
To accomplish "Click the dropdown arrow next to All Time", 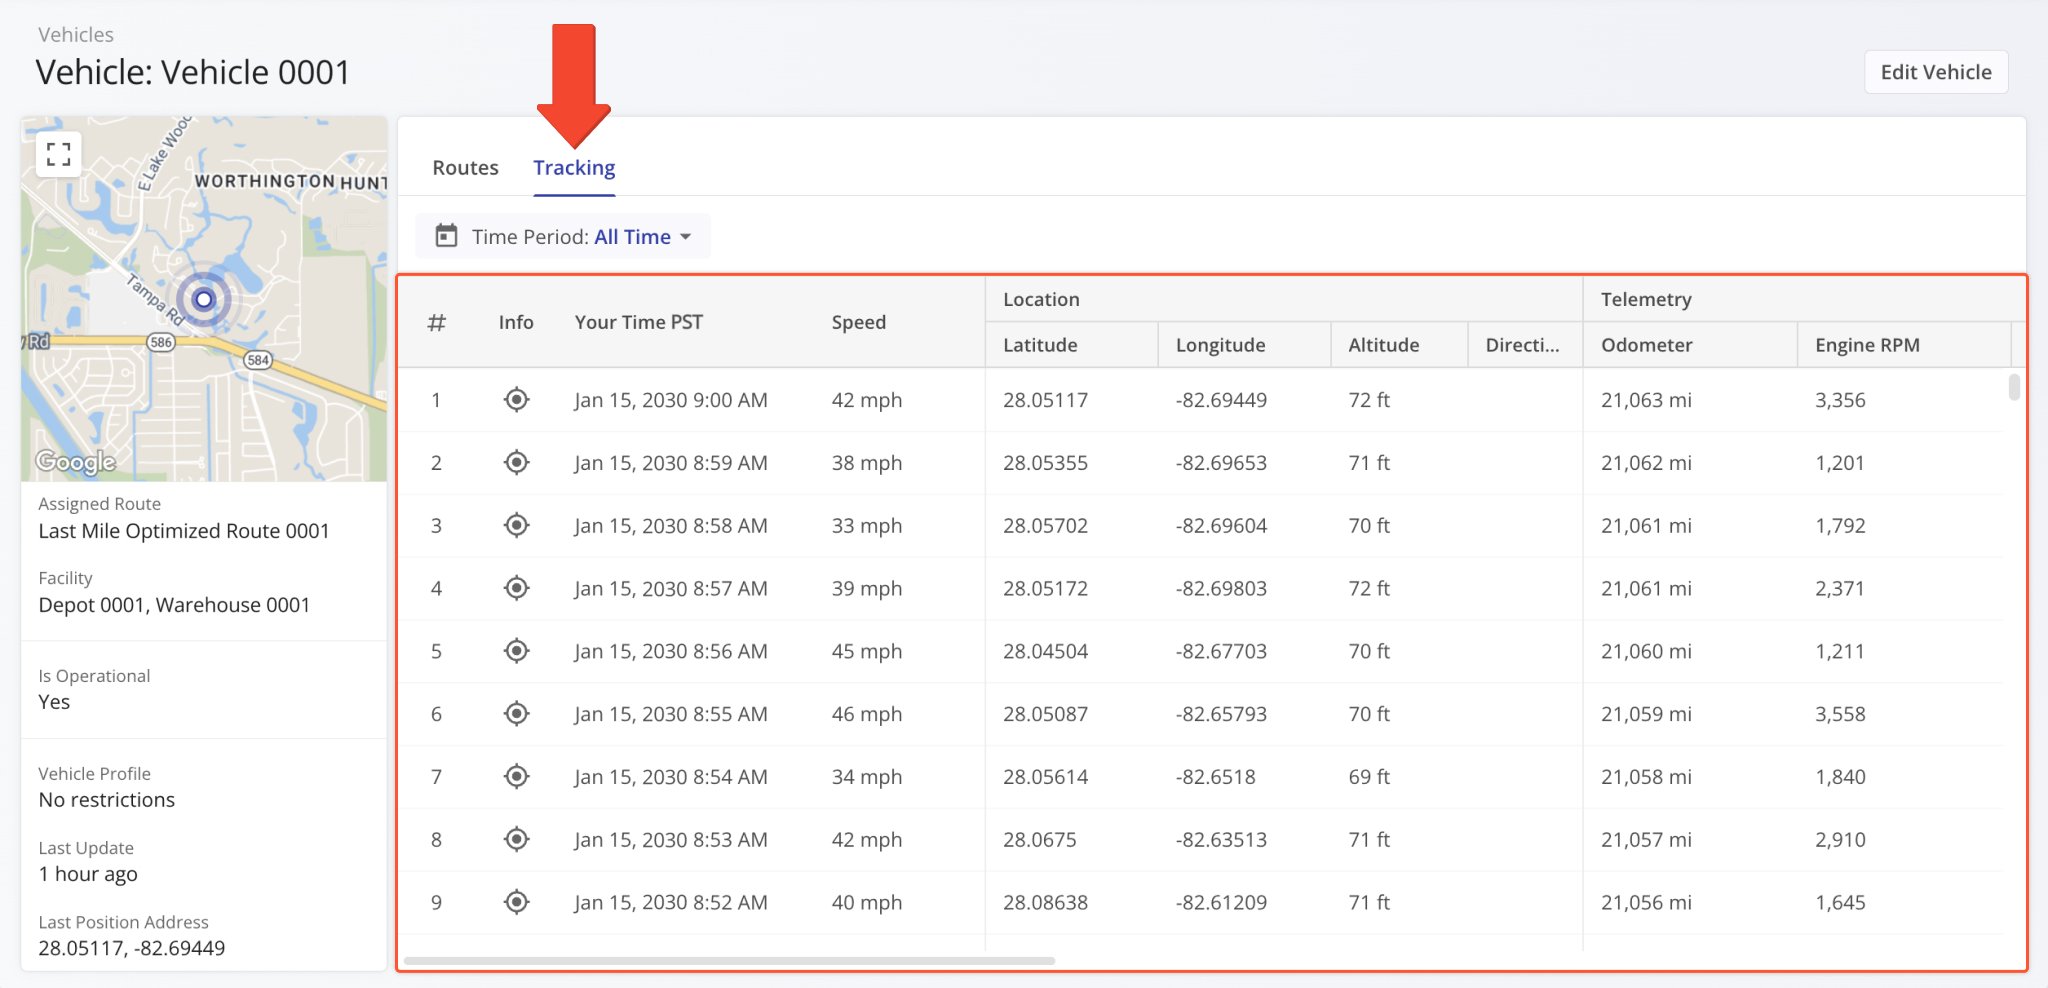I will 686,237.
